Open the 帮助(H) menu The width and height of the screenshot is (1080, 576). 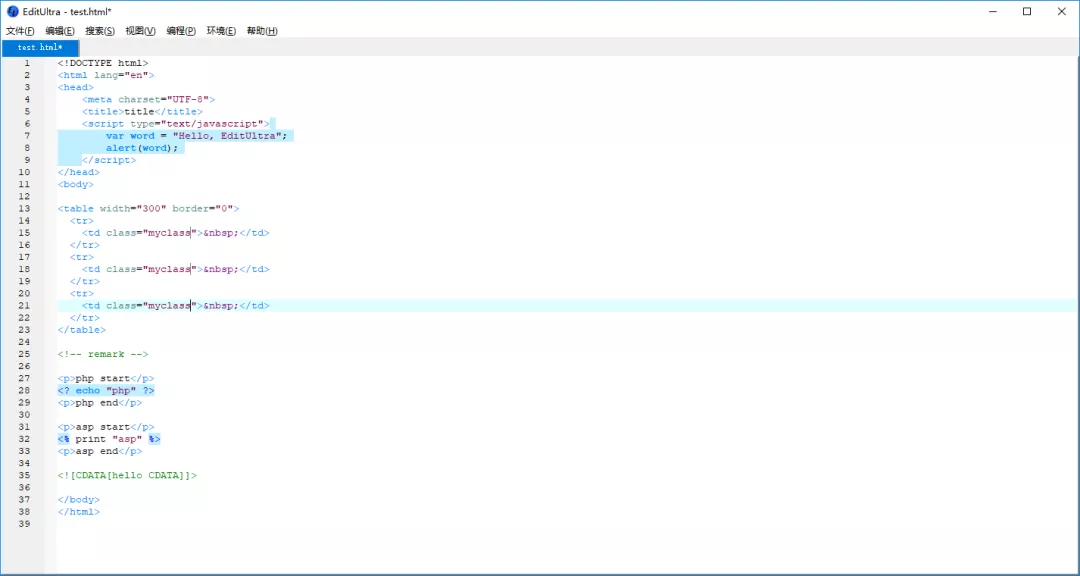click(x=262, y=31)
